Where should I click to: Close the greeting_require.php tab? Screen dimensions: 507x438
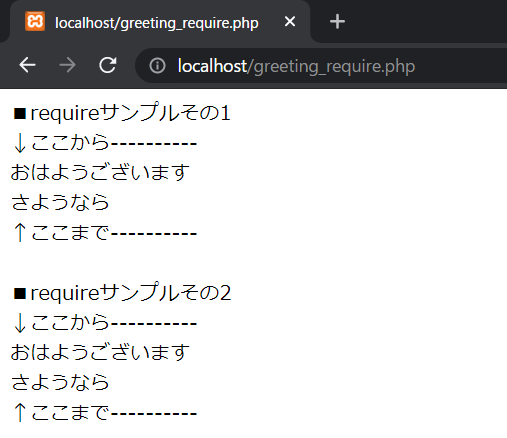(290, 22)
